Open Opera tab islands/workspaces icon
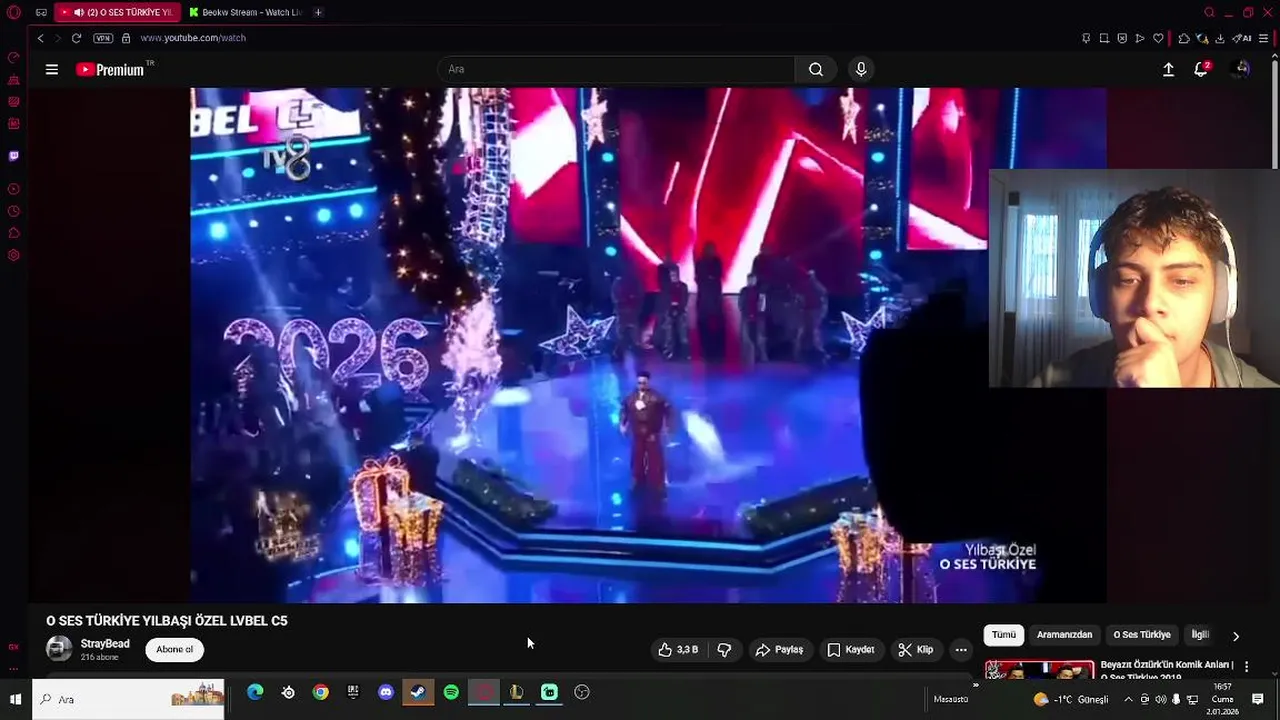1280x720 pixels. click(41, 12)
